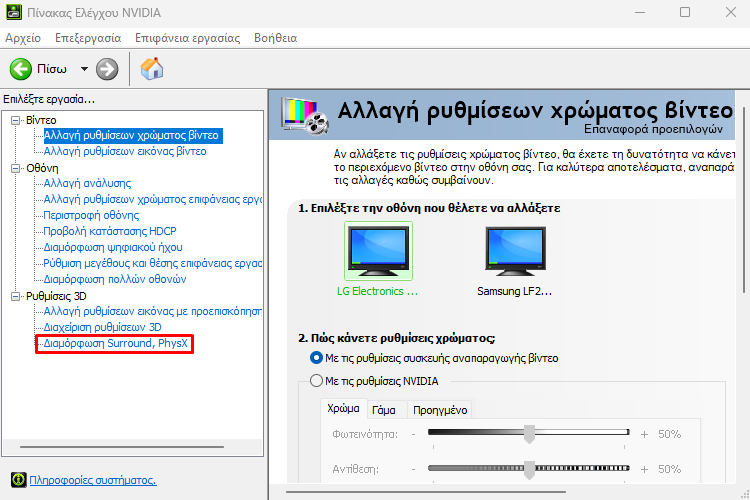Click Πληροφορίες συστήματος link
The image size is (750, 500).
point(93,480)
